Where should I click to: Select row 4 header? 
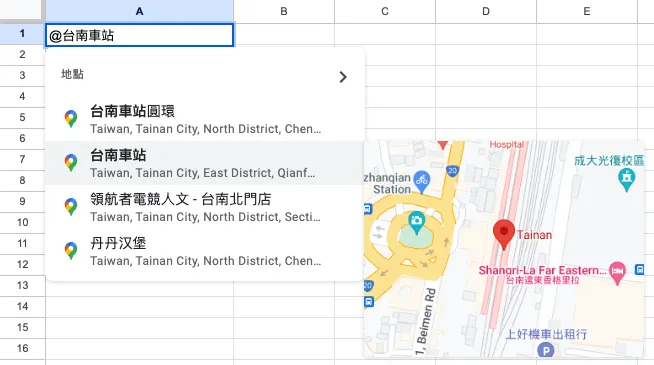coord(22,96)
